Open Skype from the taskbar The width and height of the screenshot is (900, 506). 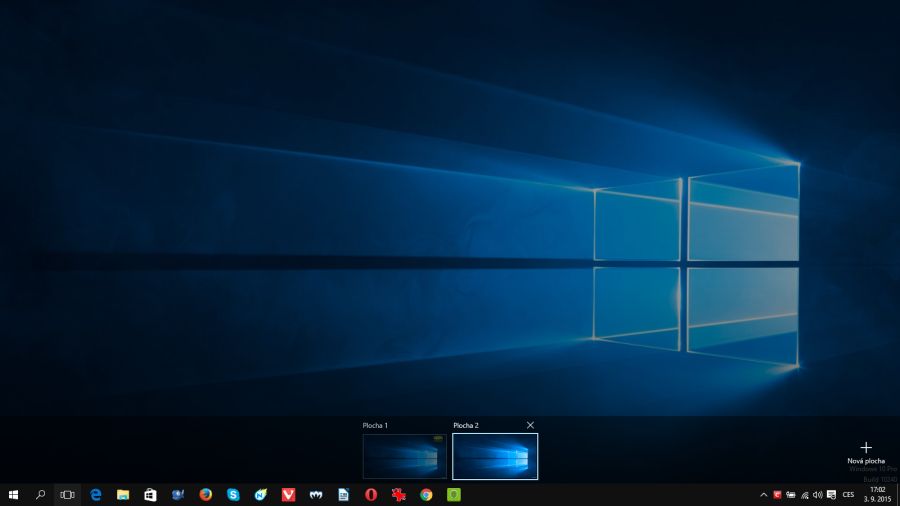coord(233,495)
